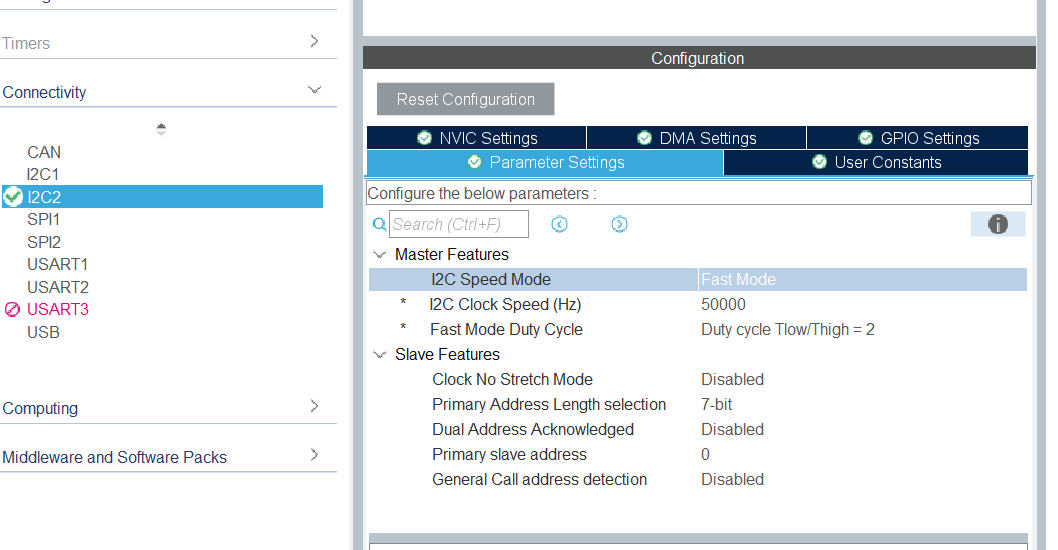The image size is (1058, 550).
Task: Select CAN in the connectivity list
Action: tap(44, 153)
